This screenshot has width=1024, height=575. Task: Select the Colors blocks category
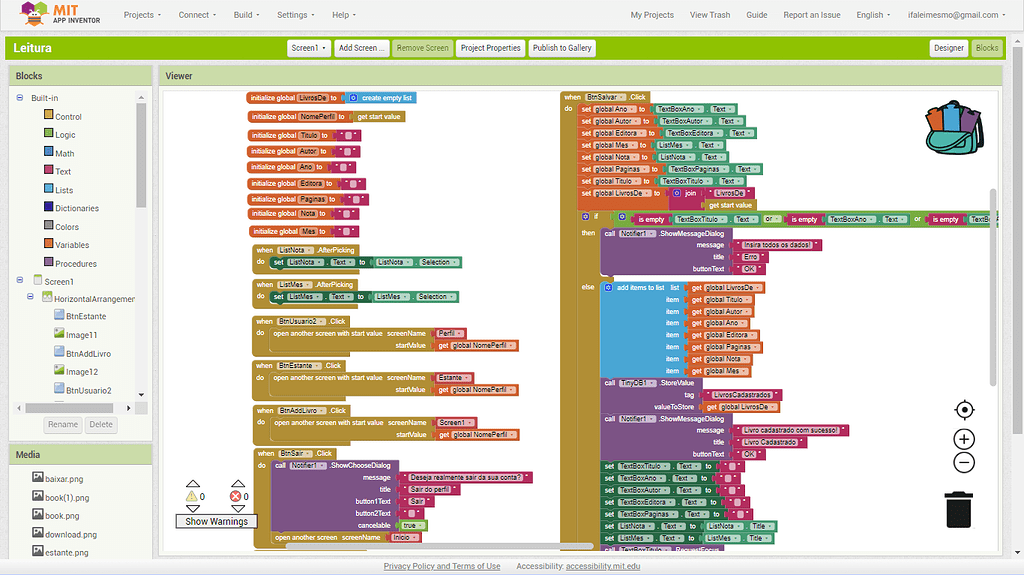[67, 227]
